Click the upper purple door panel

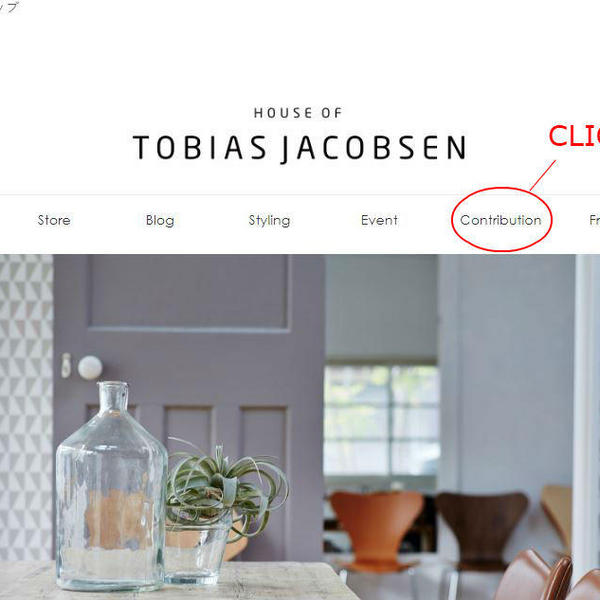click(x=189, y=292)
